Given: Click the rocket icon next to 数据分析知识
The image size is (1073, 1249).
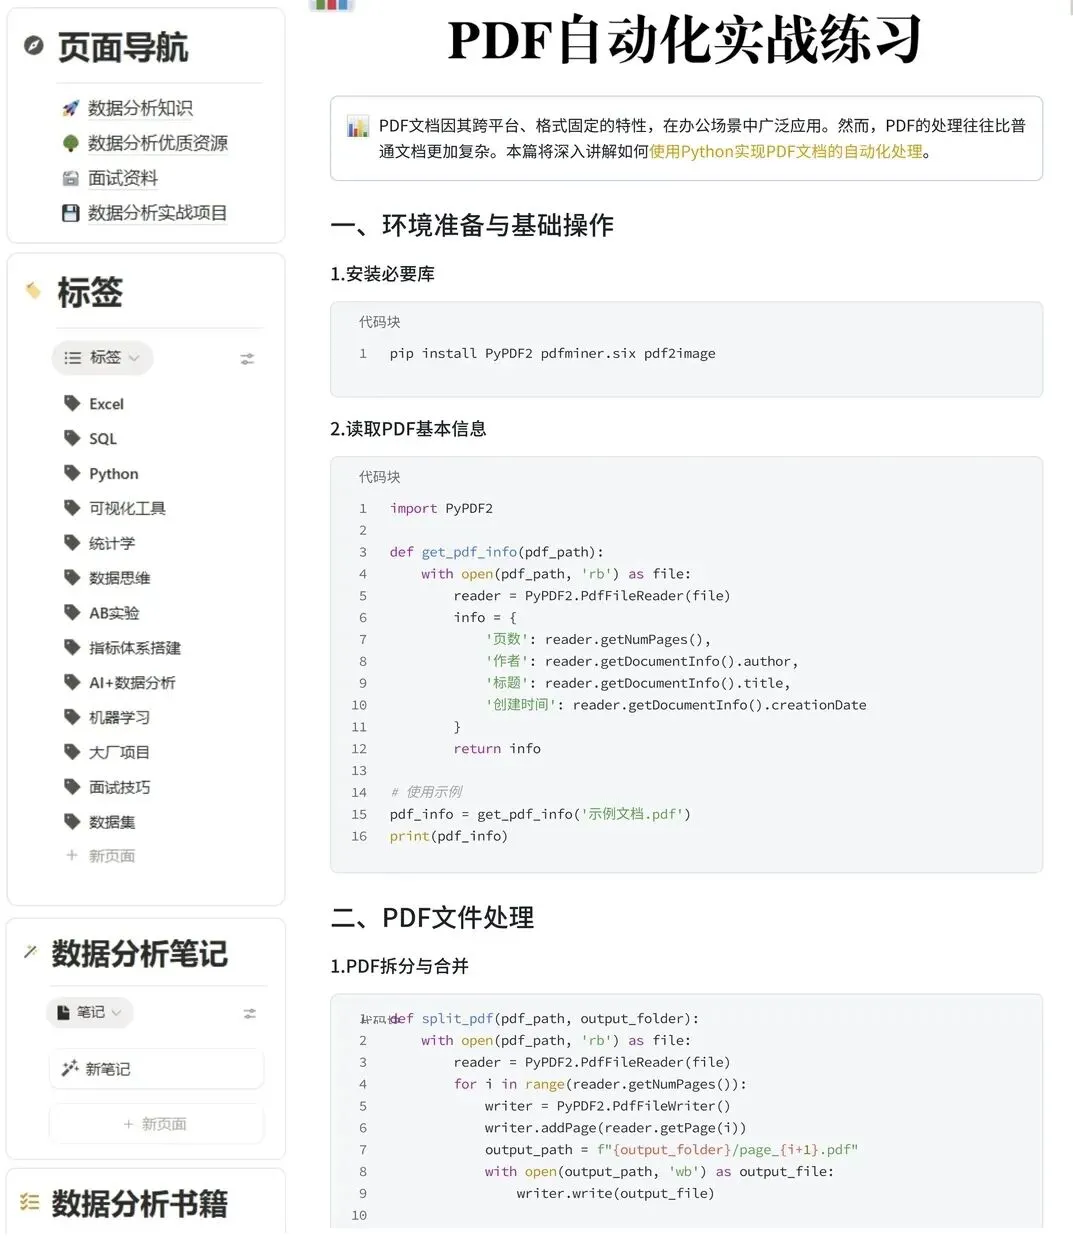Looking at the screenshot, I should coord(70,108).
